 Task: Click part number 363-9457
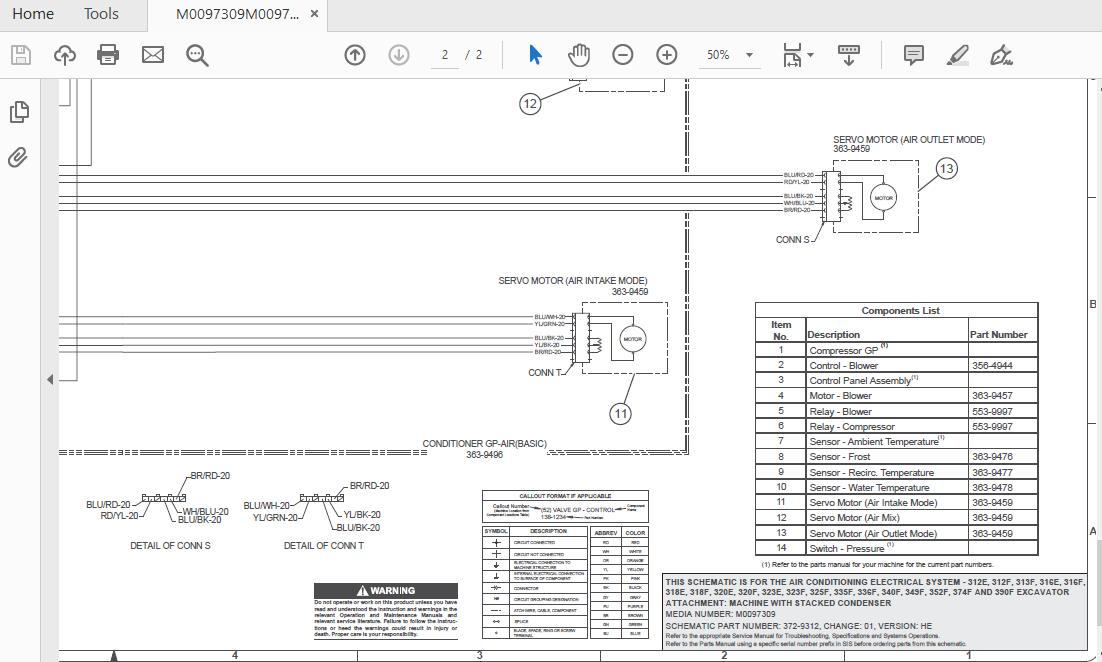pyautogui.click(x=992, y=396)
